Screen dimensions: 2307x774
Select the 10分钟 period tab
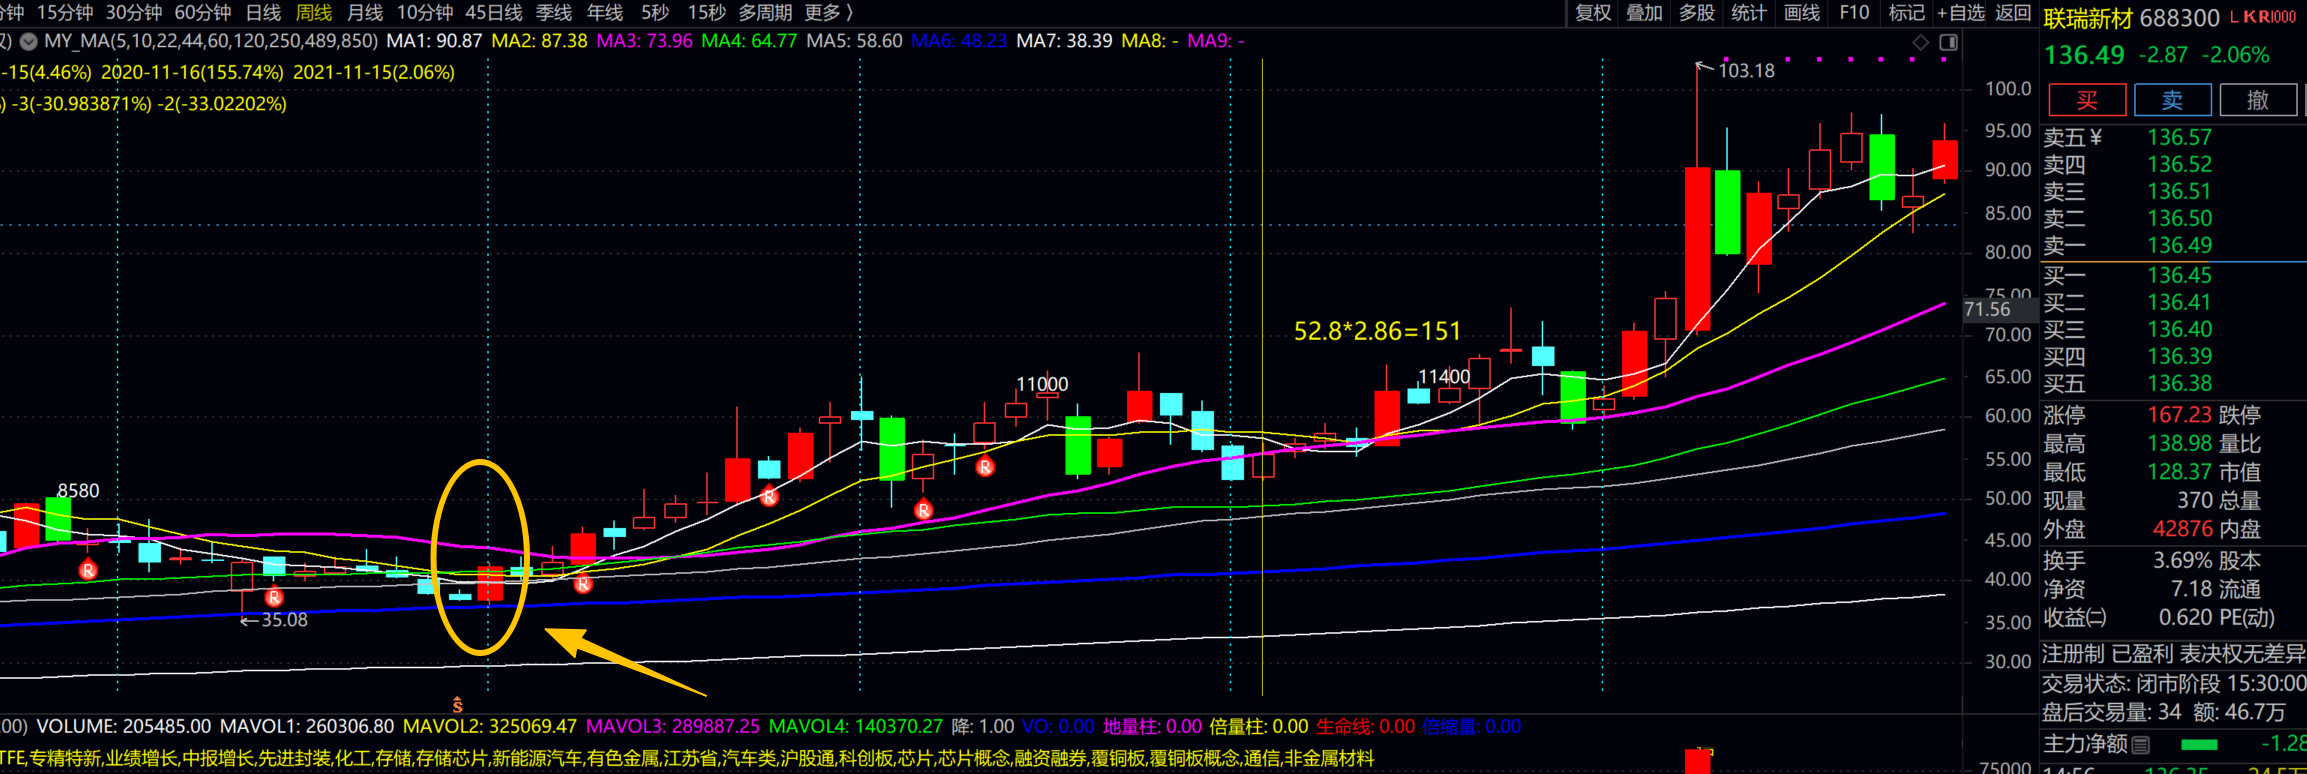coord(425,13)
